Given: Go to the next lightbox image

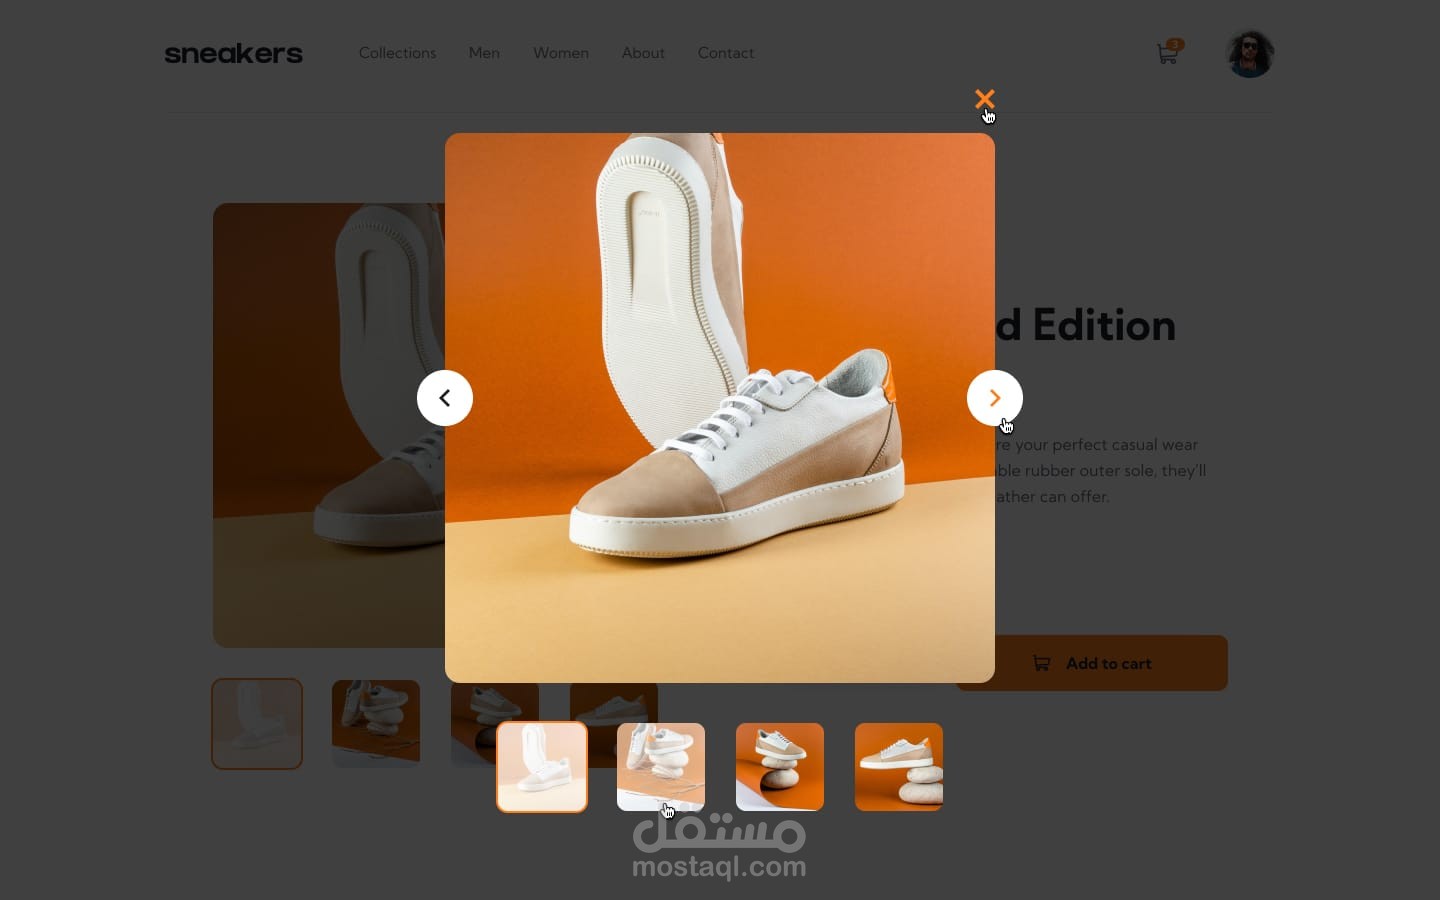Looking at the screenshot, I should tap(995, 398).
